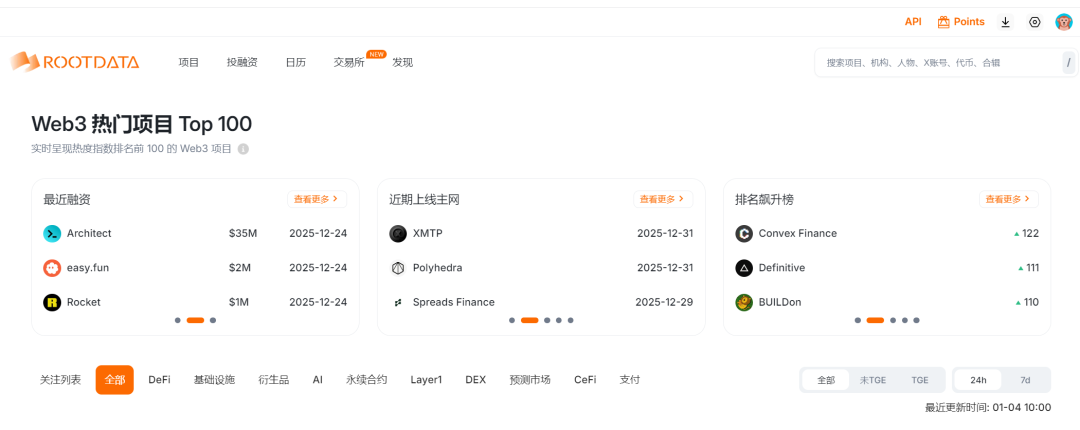Open the 交易所 menu
The image size is (1080, 430).
coord(349,63)
